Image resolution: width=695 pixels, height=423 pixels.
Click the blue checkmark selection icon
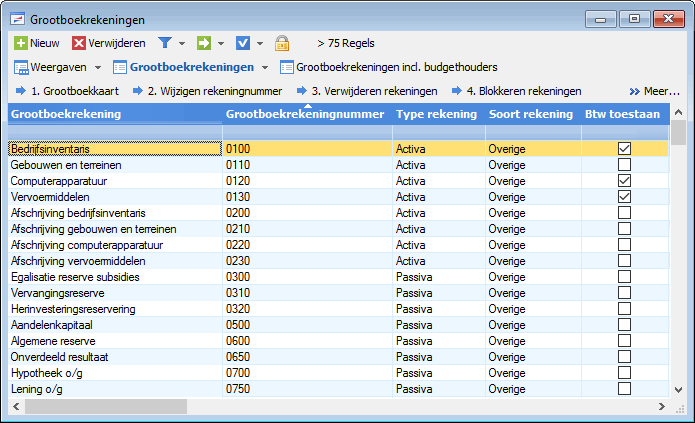(x=243, y=43)
